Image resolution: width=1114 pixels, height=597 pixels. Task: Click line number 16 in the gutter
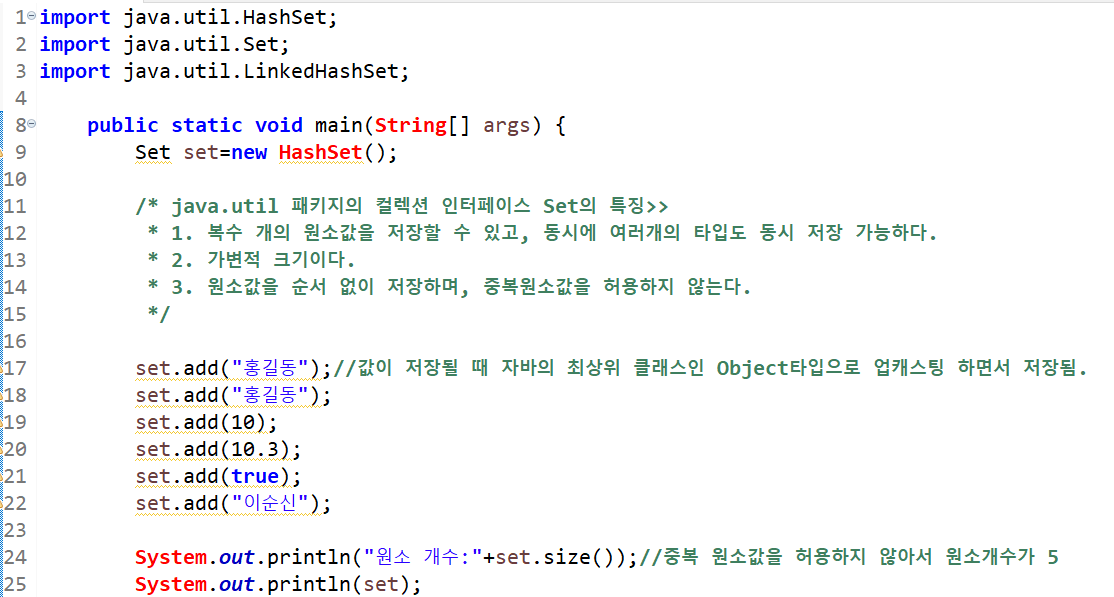[15, 341]
